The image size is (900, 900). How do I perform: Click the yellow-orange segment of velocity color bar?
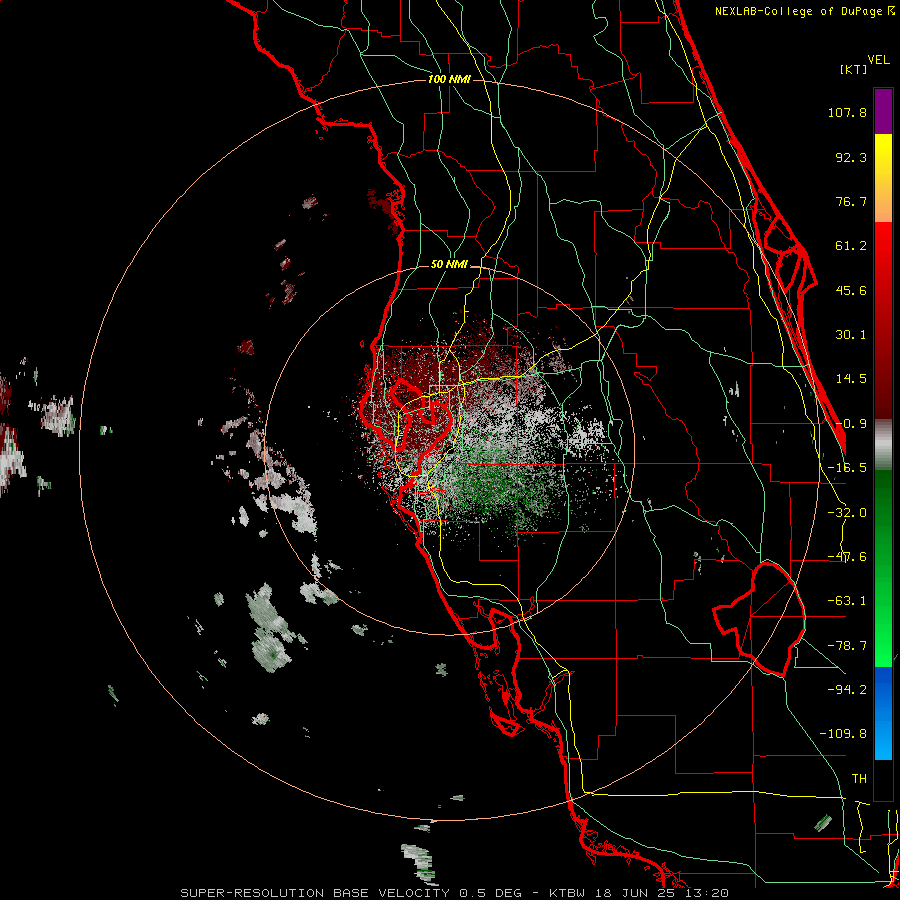click(883, 178)
